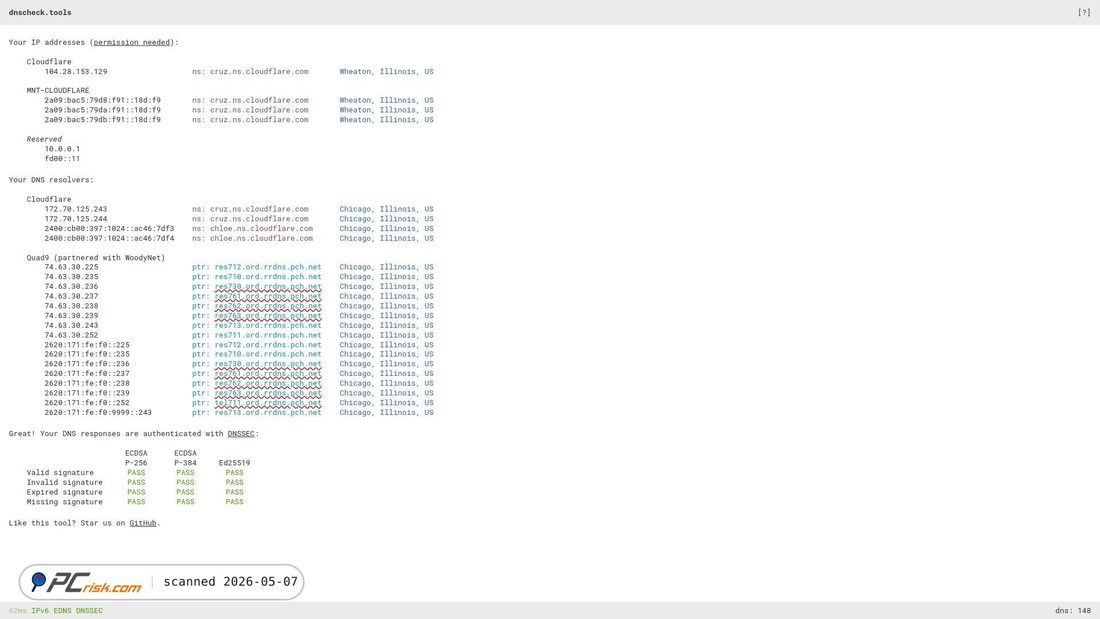Select Quad9 resolver 74.63.30.238
1100x619 pixels.
click(x=72, y=307)
